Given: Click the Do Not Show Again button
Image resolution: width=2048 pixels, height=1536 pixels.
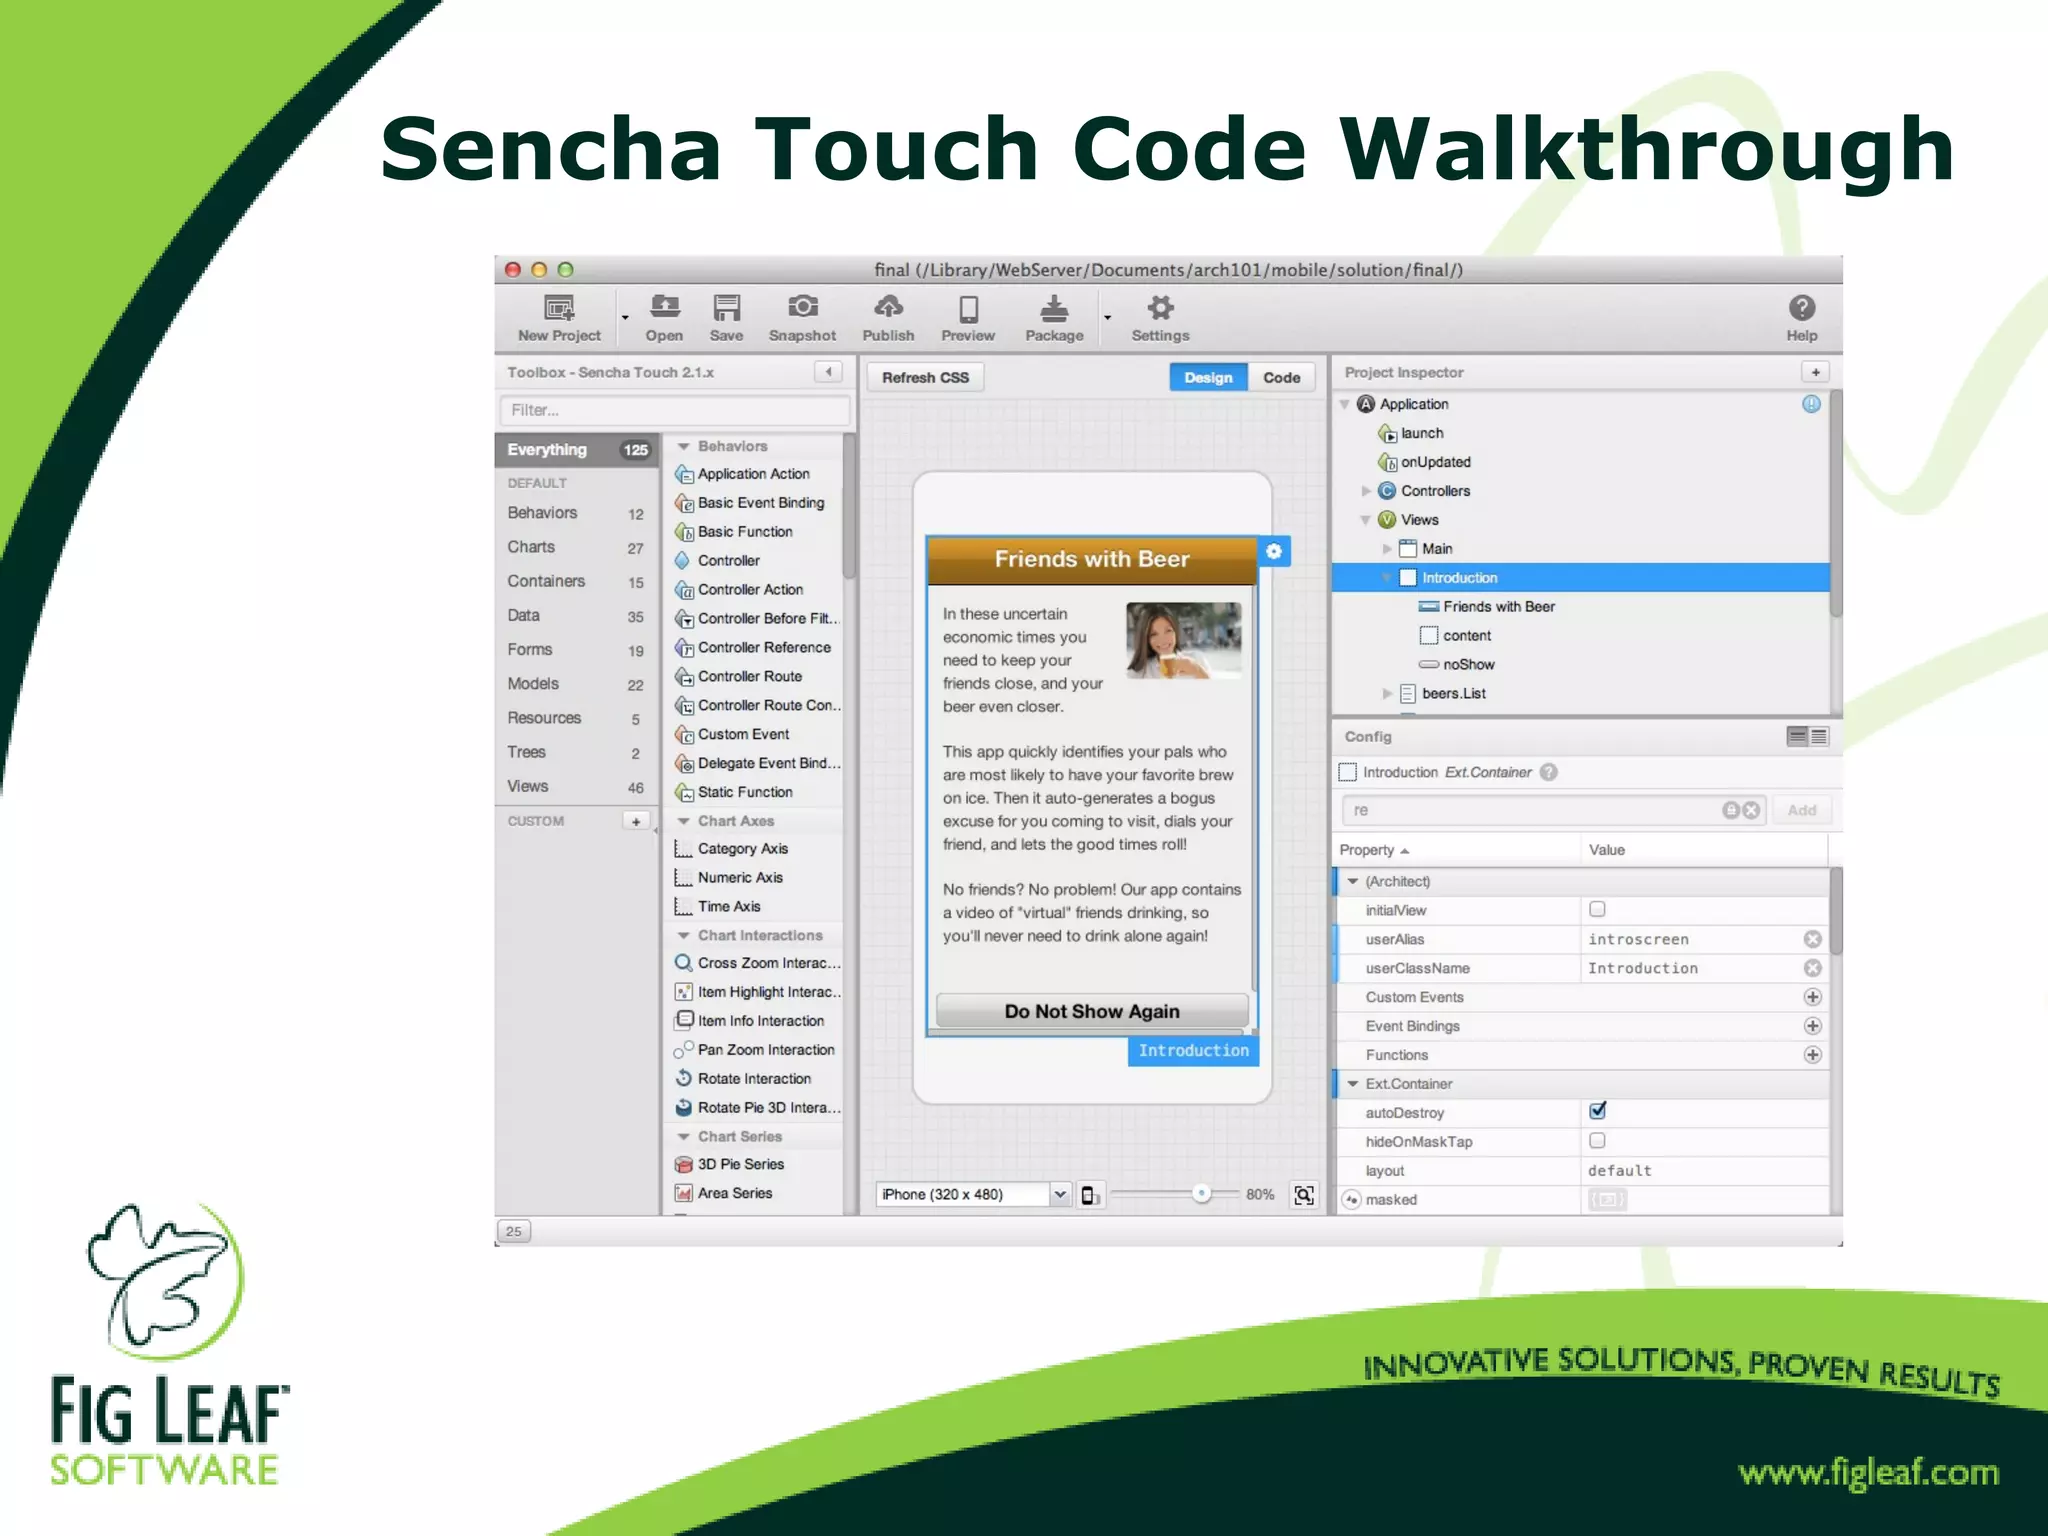Looking at the screenshot, I should click(1092, 1011).
